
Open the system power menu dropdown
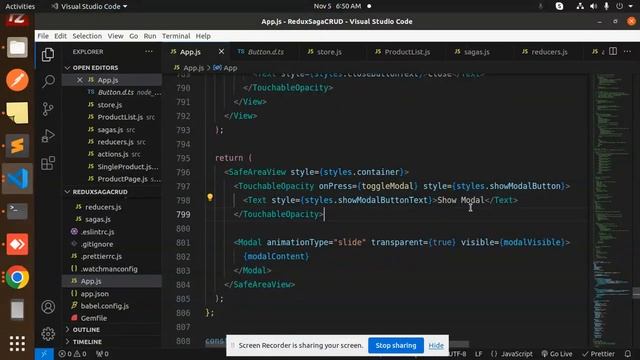pos(624,6)
